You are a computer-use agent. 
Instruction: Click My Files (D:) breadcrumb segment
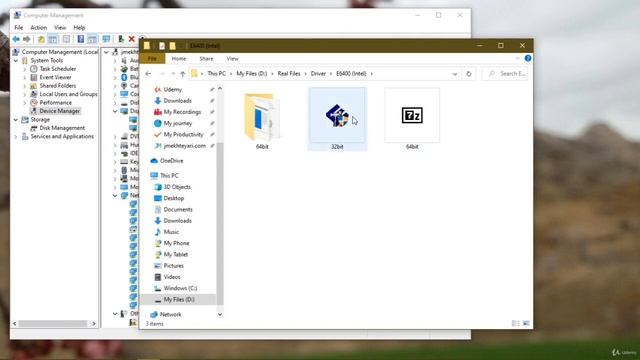point(251,73)
